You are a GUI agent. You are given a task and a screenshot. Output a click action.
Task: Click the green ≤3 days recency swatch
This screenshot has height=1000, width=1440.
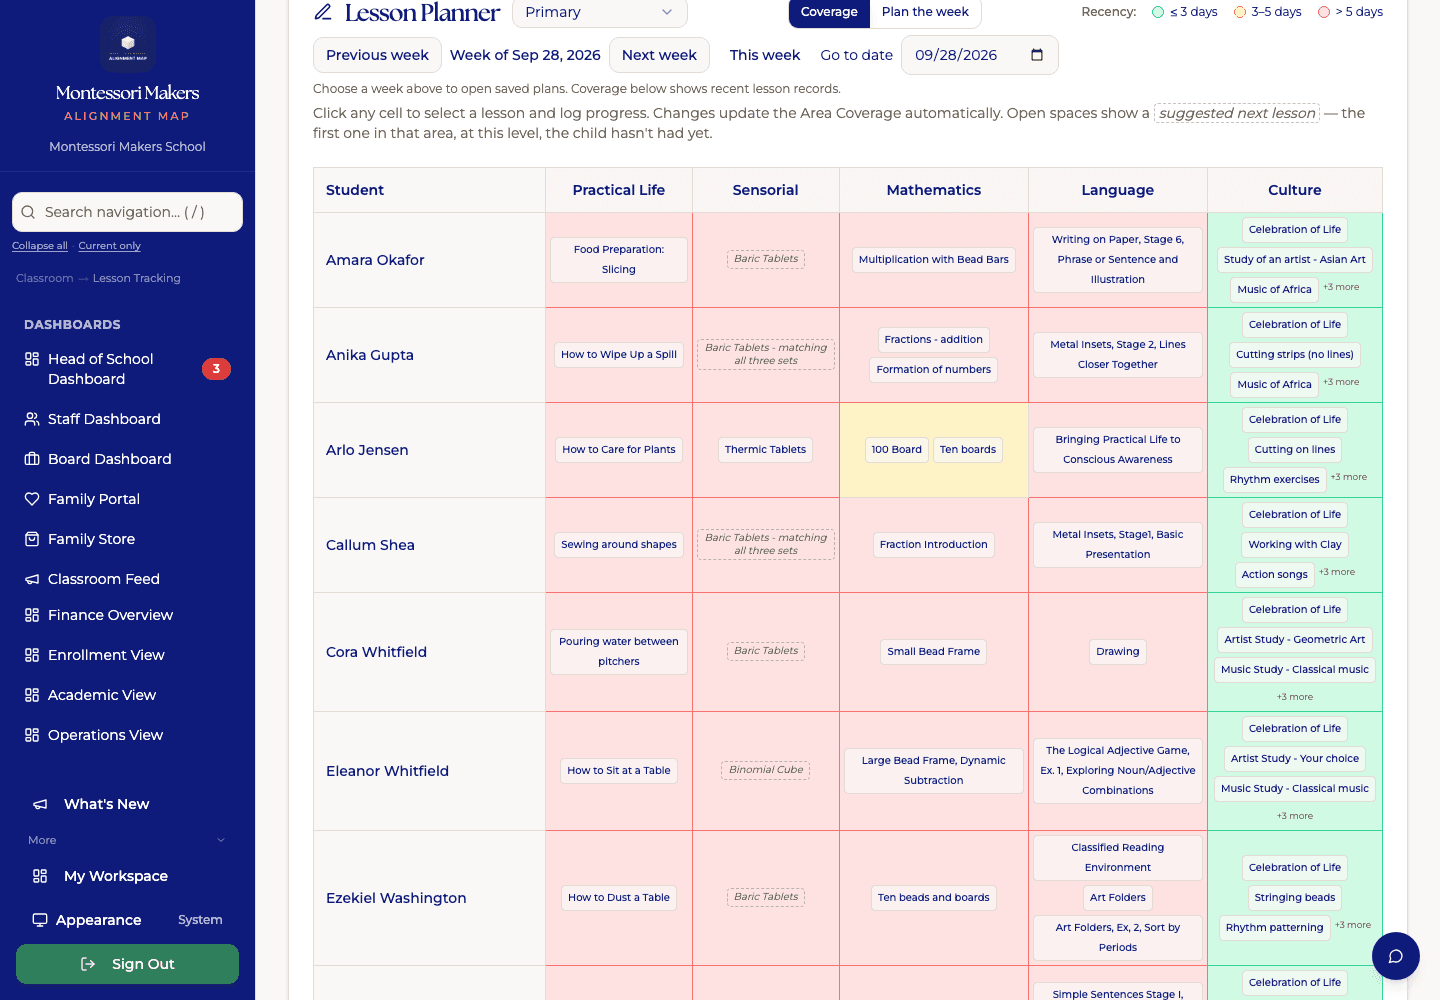pyautogui.click(x=1158, y=12)
